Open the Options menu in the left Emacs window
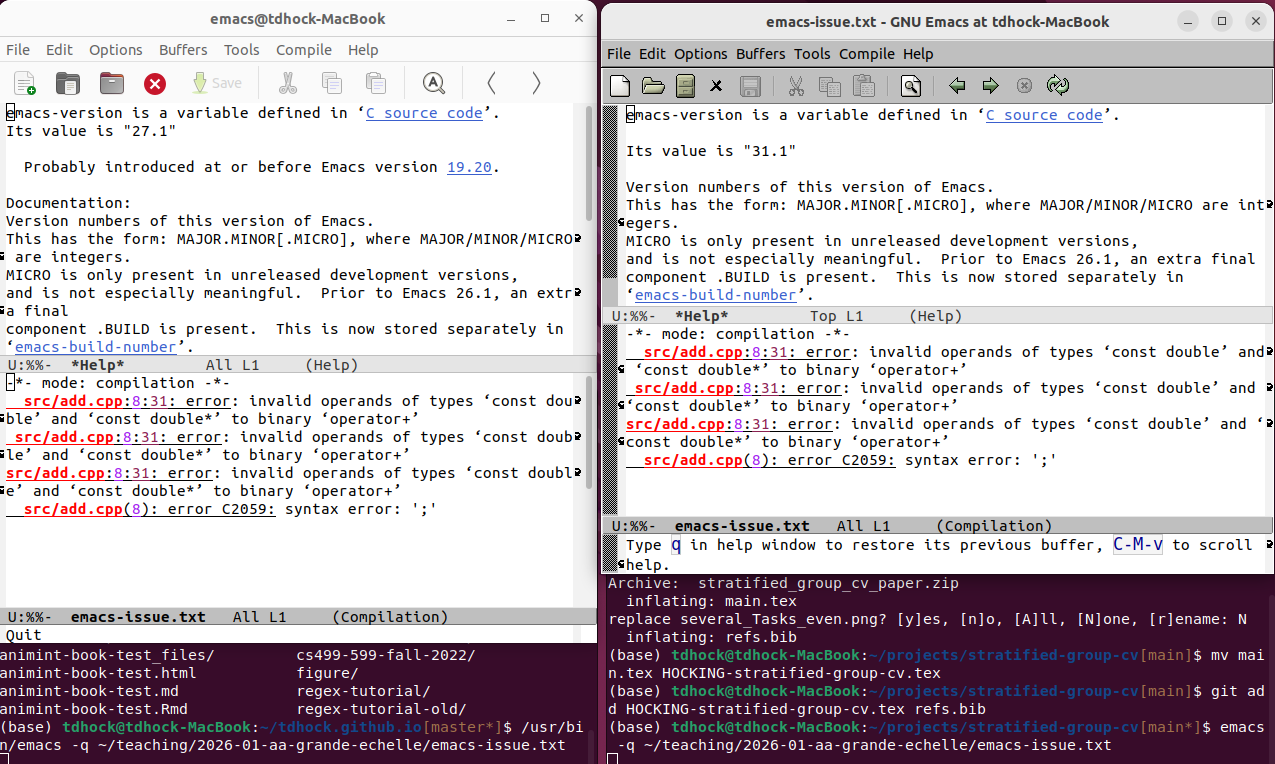The width and height of the screenshot is (1275, 764). [116, 50]
